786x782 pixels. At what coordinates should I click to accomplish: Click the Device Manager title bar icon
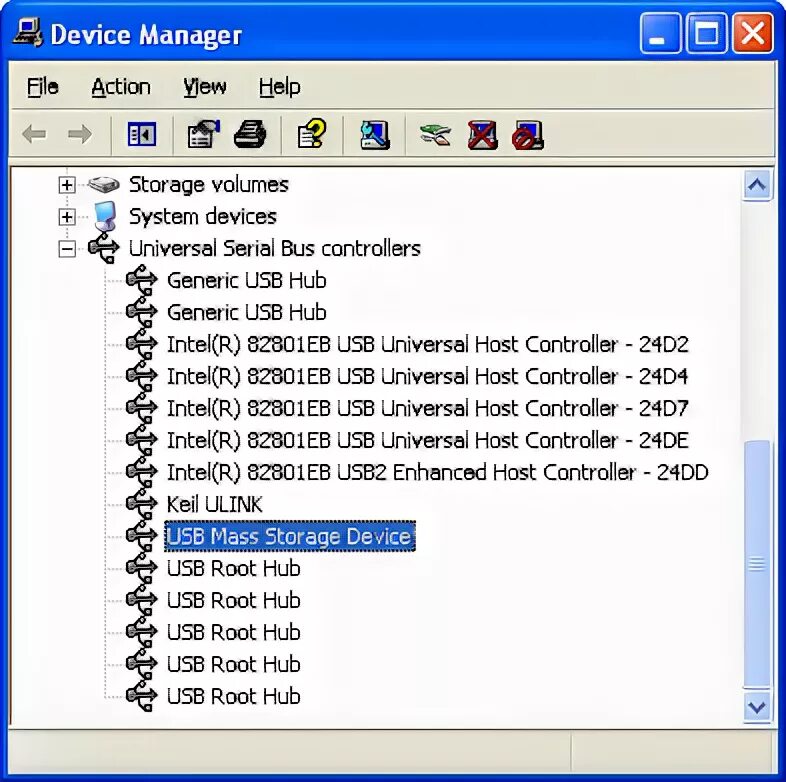click(x=28, y=33)
